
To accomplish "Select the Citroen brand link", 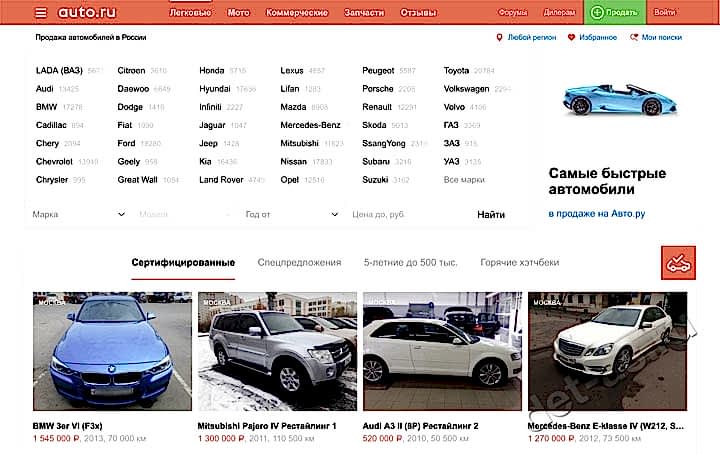I will click(131, 70).
